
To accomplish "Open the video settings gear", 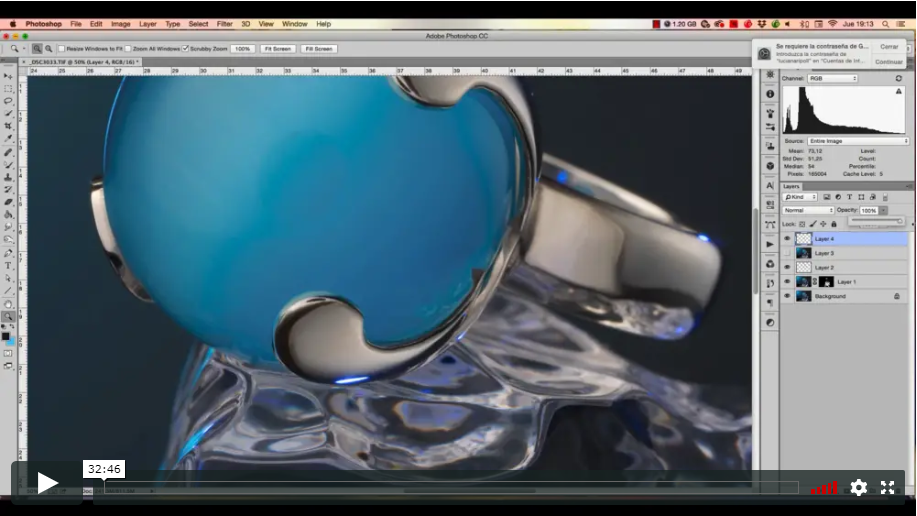I will [x=859, y=487].
